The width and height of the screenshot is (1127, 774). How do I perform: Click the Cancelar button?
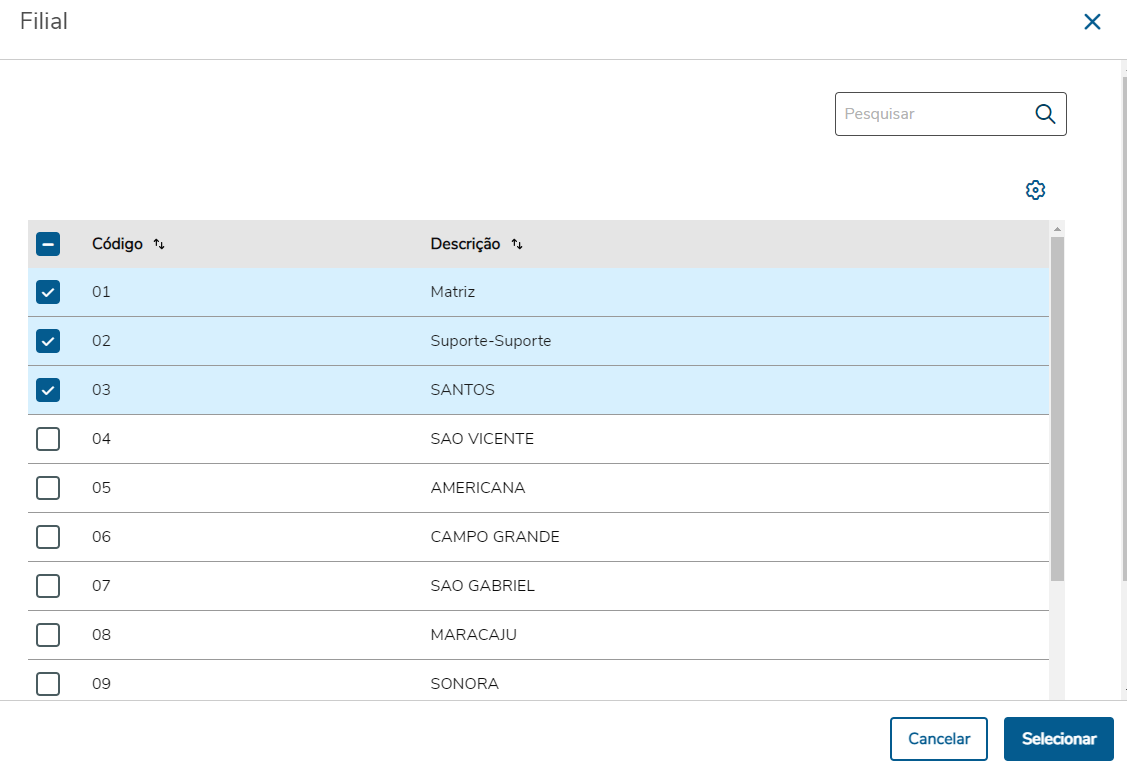click(938, 739)
